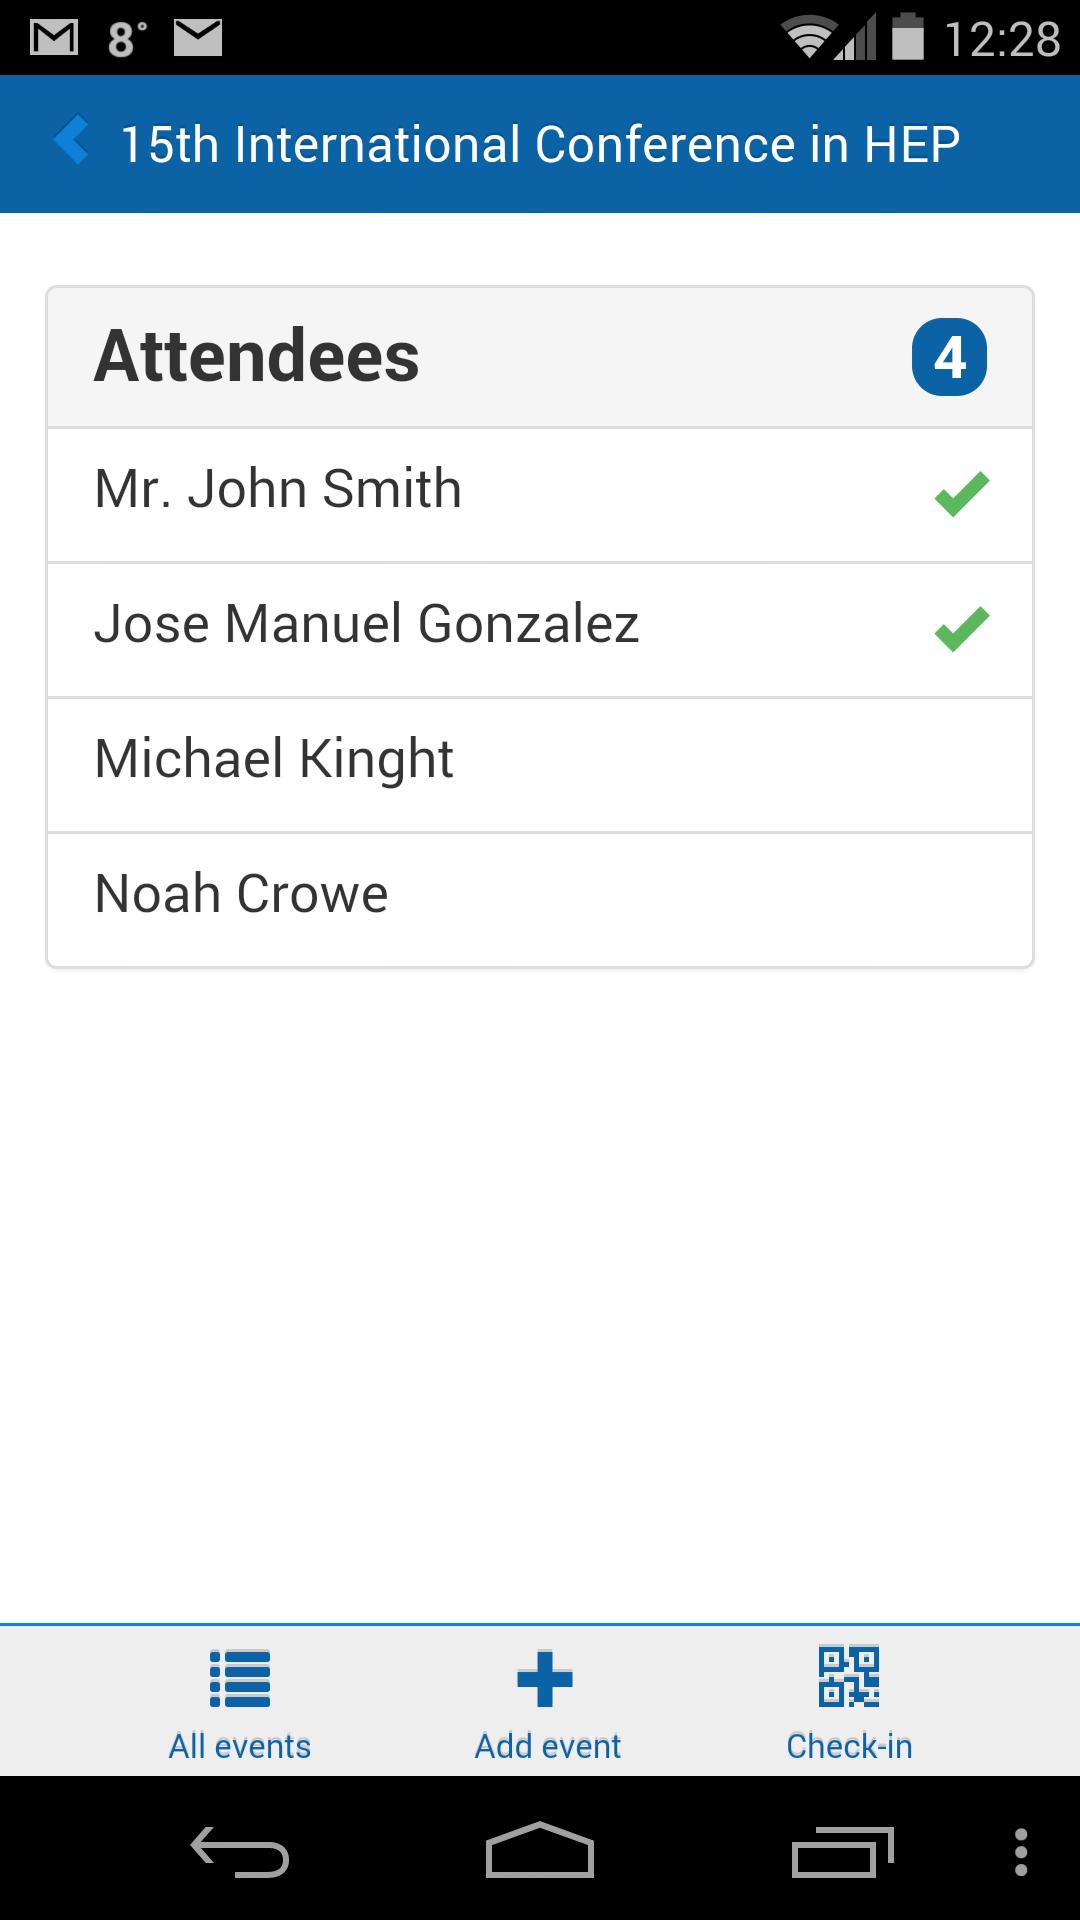Image resolution: width=1080 pixels, height=1920 pixels.
Task: Tap the attendee count badge showing 4
Action: point(949,357)
